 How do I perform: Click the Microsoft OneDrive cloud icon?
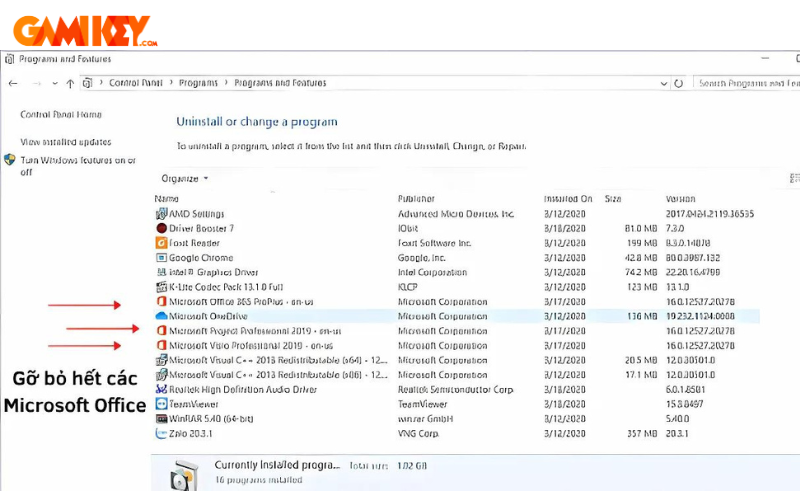pos(161,316)
